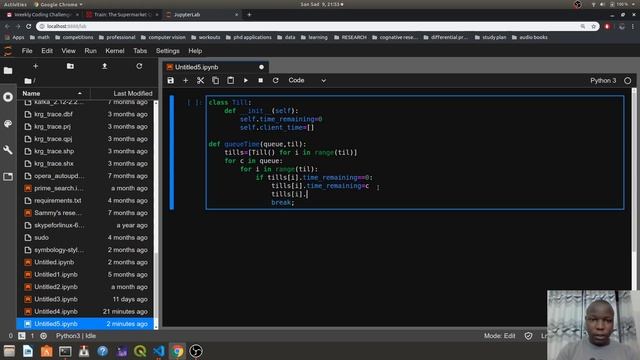The height and width of the screenshot is (360, 640).
Task: Open Visual Studio Code from the dock
Action: point(159,351)
